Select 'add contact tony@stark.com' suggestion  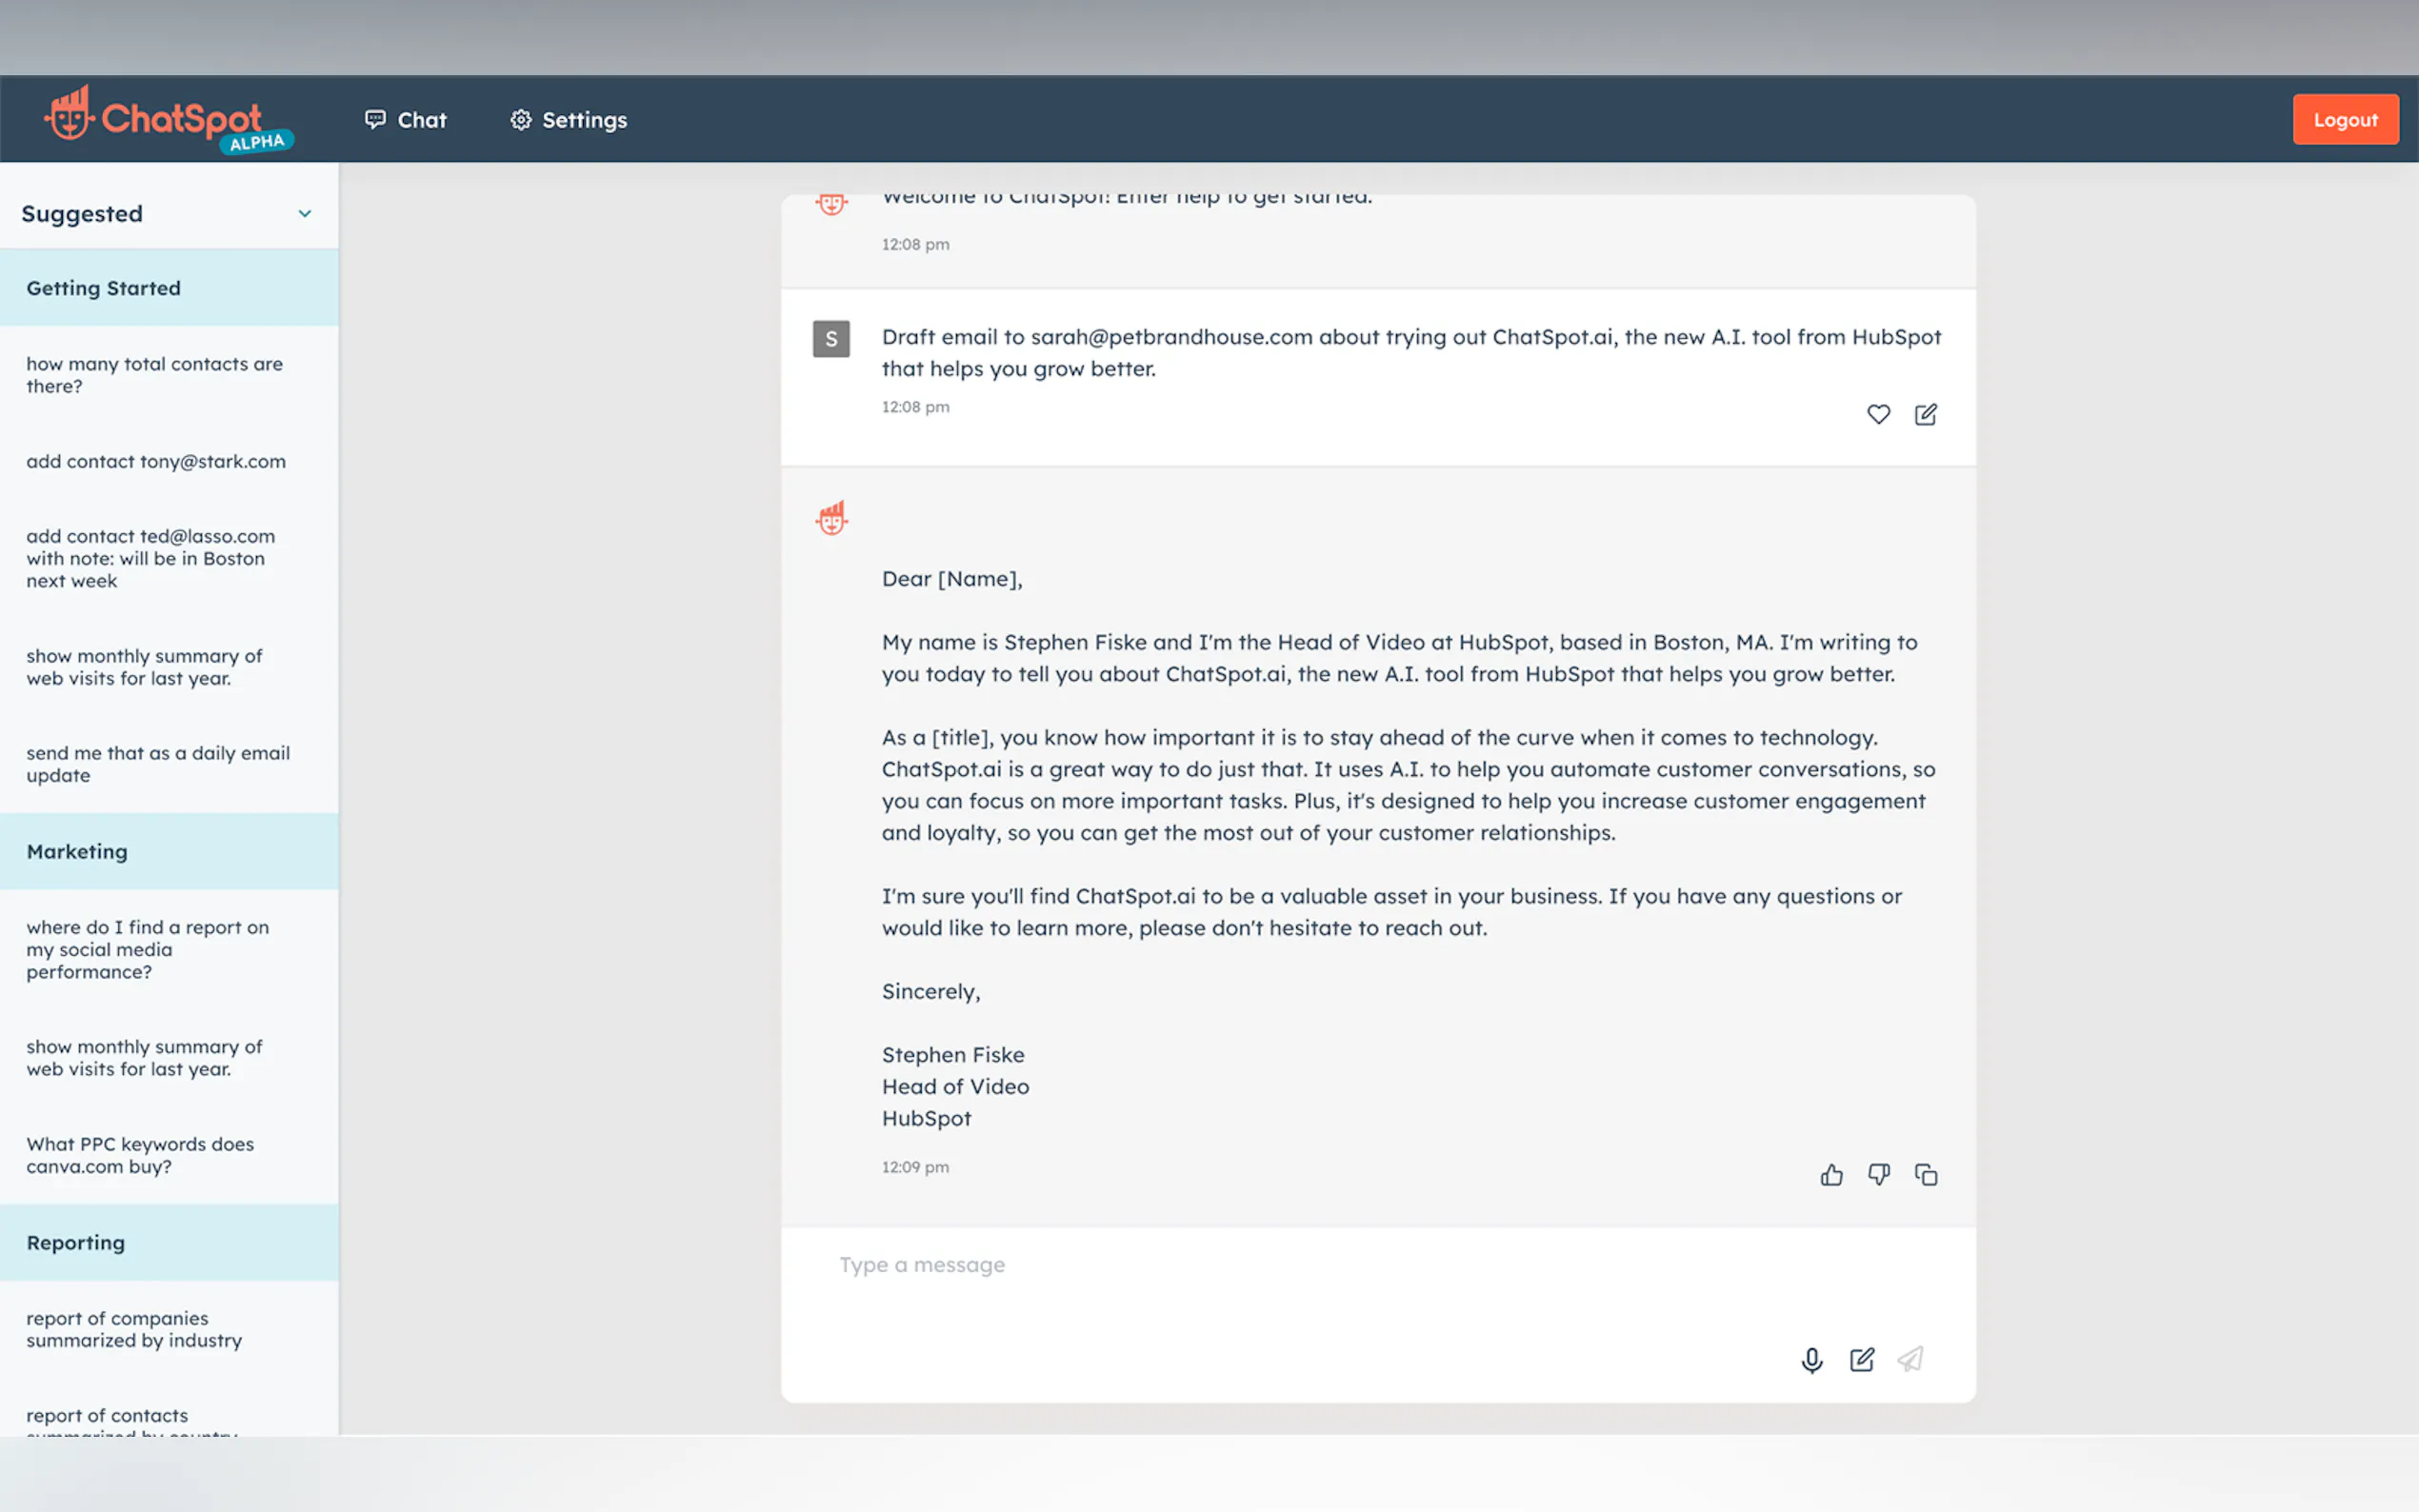tap(156, 461)
